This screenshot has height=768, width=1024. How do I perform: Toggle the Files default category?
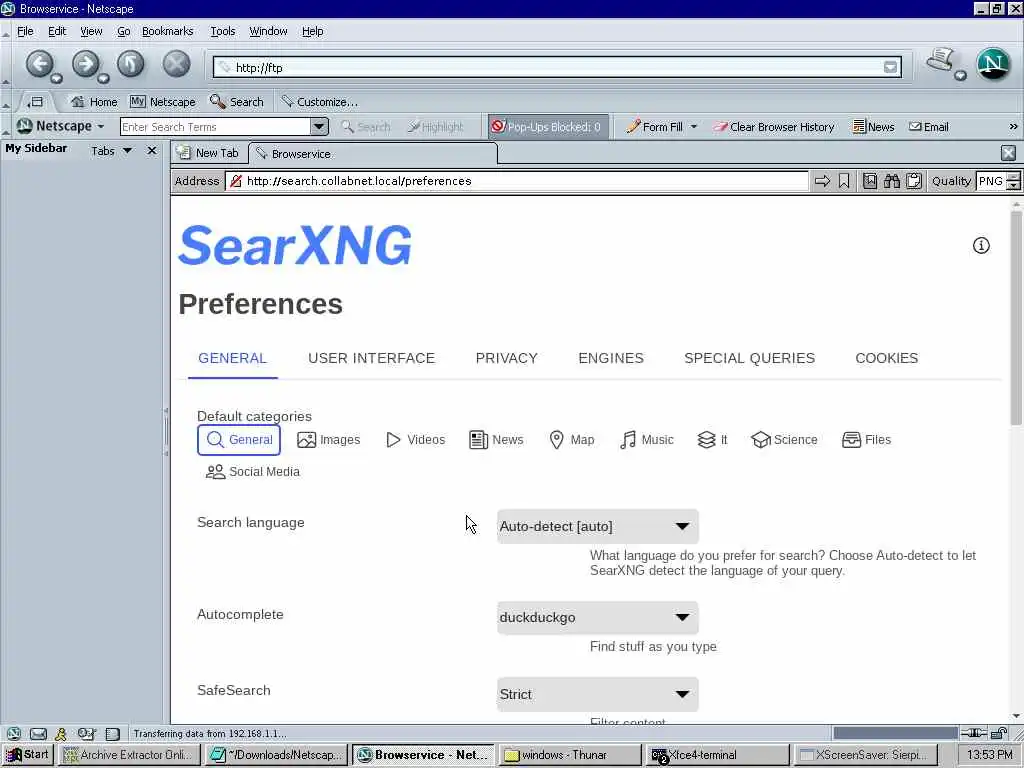[x=866, y=440]
